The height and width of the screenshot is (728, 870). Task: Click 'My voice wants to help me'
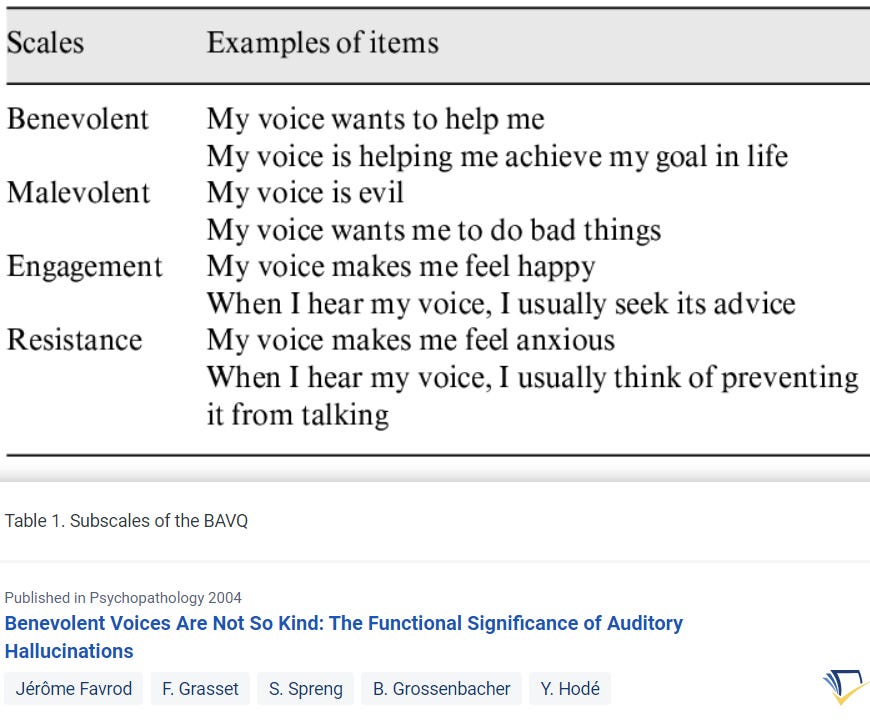[x=376, y=120]
